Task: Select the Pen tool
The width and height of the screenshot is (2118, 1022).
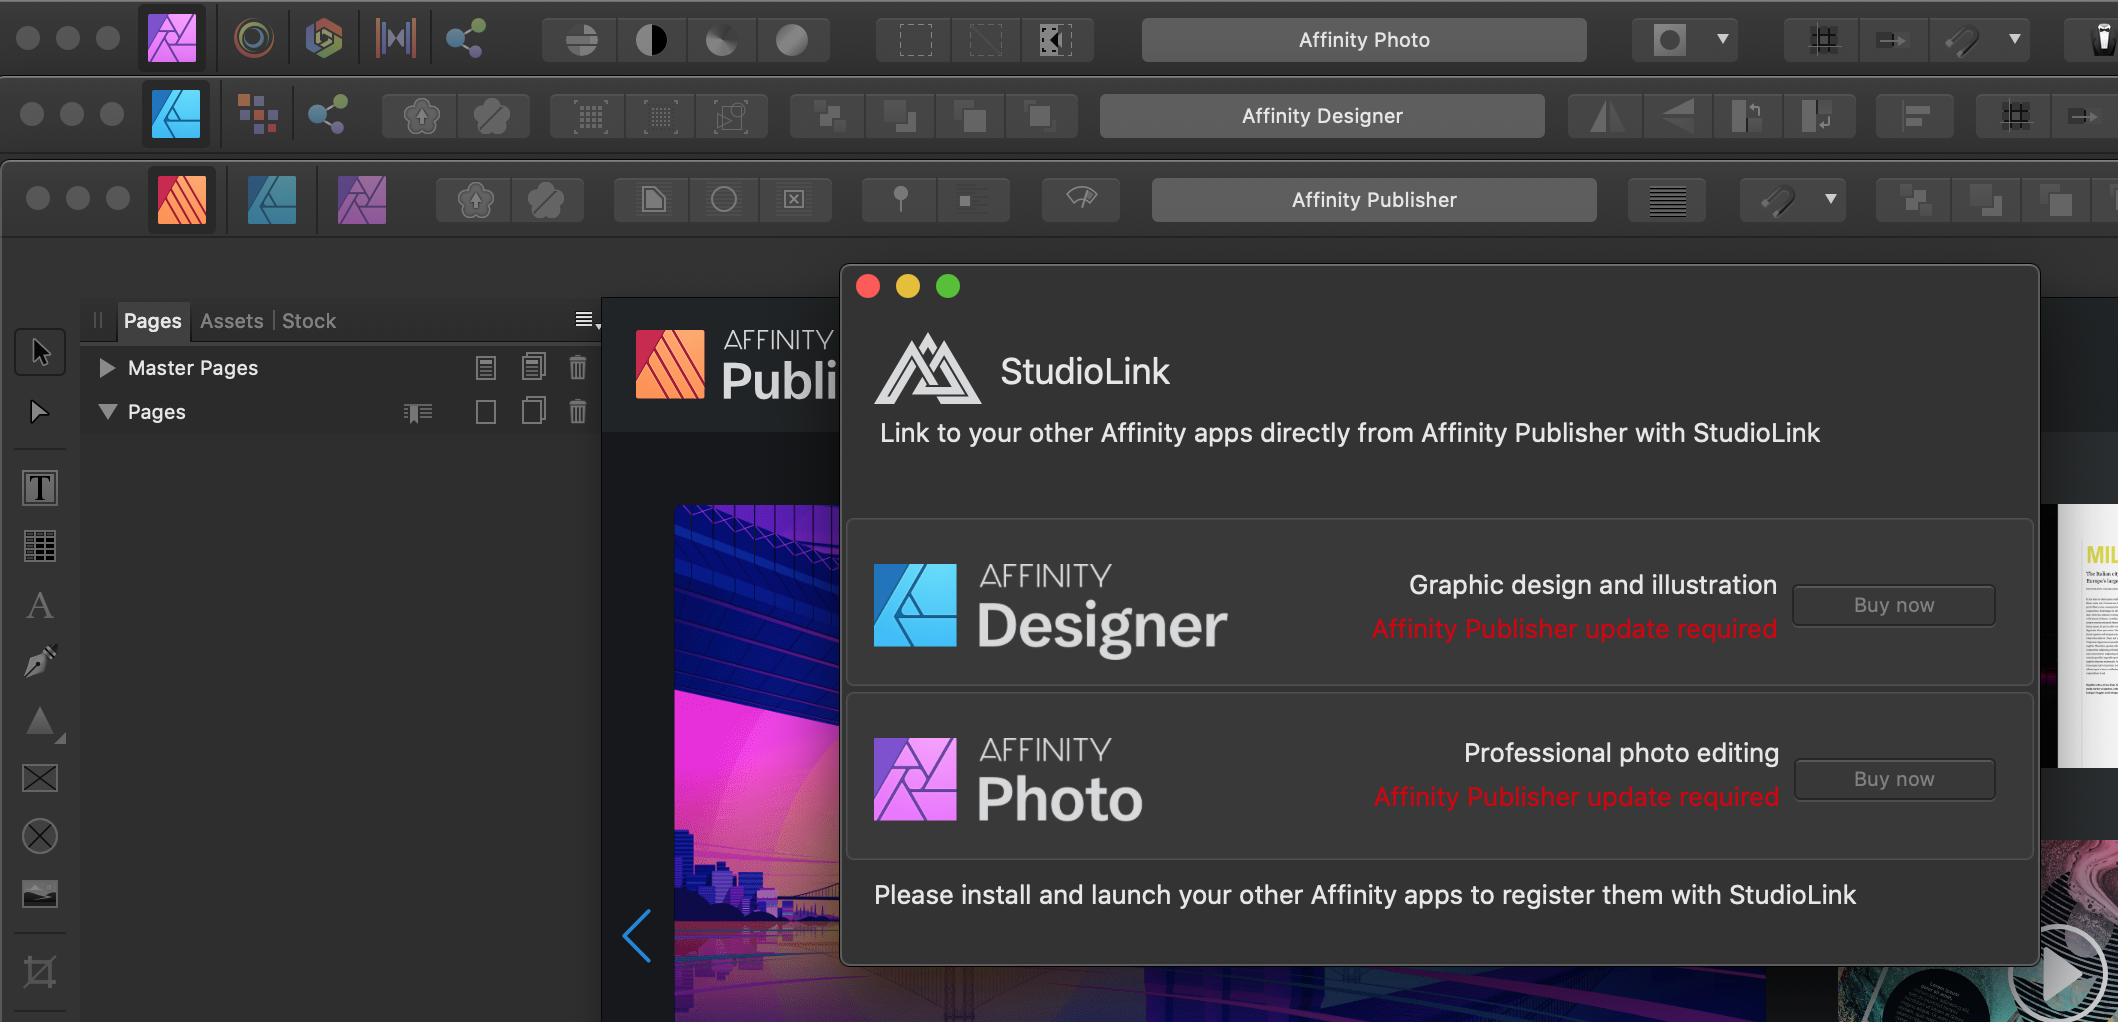Action: click(40, 662)
